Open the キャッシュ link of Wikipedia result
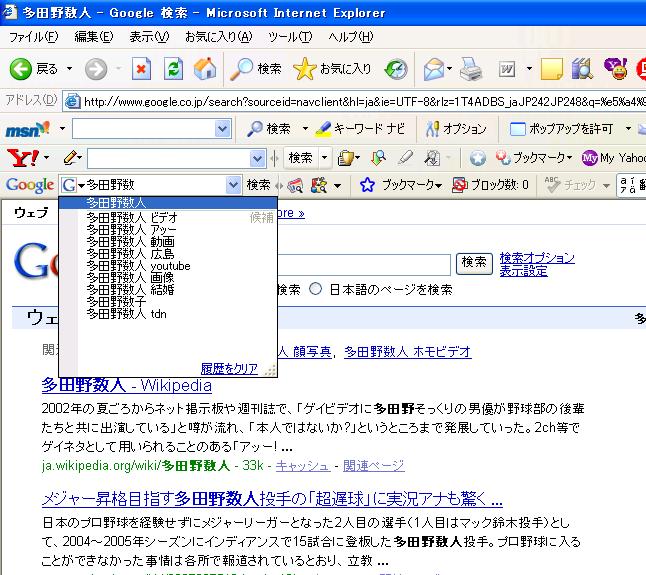This screenshot has height=575, width=646. coord(303,466)
